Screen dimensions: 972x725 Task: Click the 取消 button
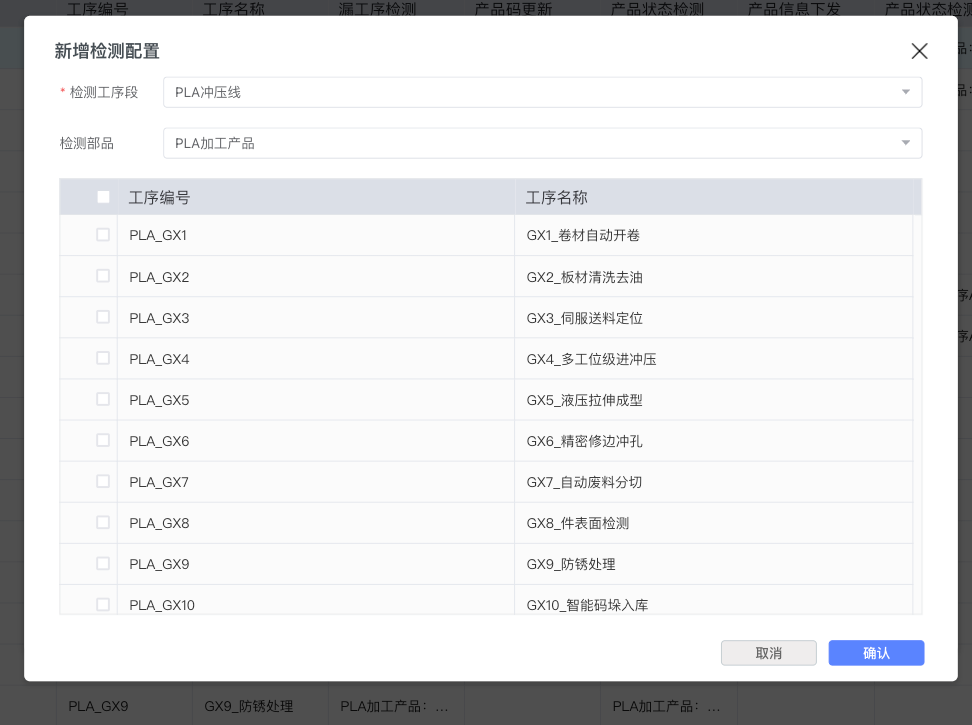pyautogui.click(x=768, y=653)
